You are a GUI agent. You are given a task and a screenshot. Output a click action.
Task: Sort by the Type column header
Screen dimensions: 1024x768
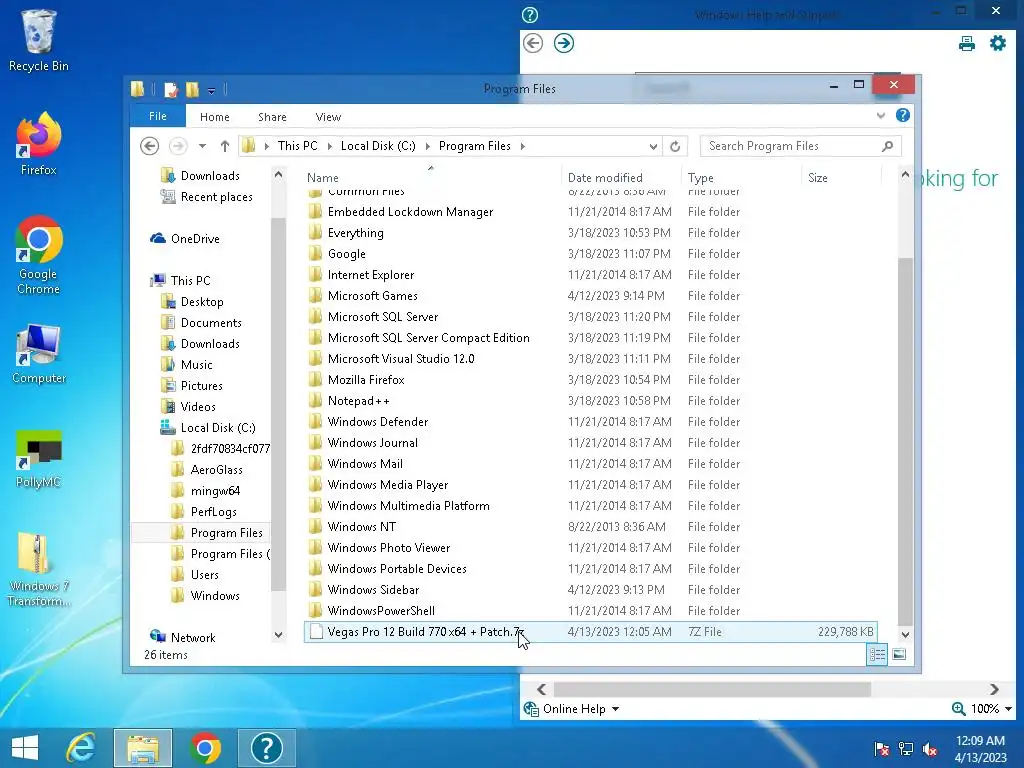tap(741, 178)
